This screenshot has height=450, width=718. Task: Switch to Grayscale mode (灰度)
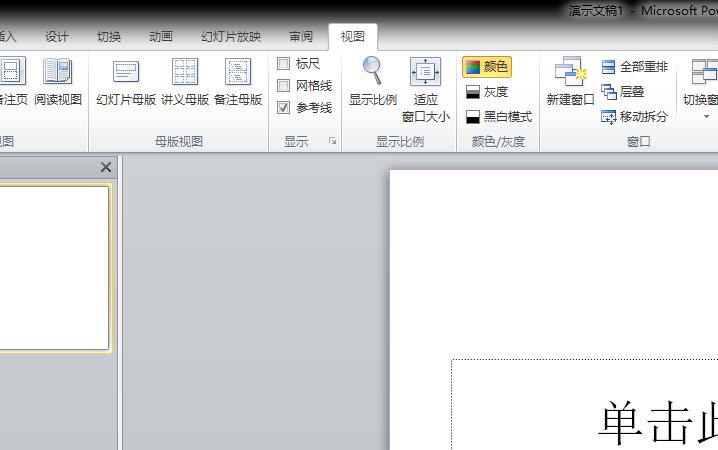pos(487,92)
